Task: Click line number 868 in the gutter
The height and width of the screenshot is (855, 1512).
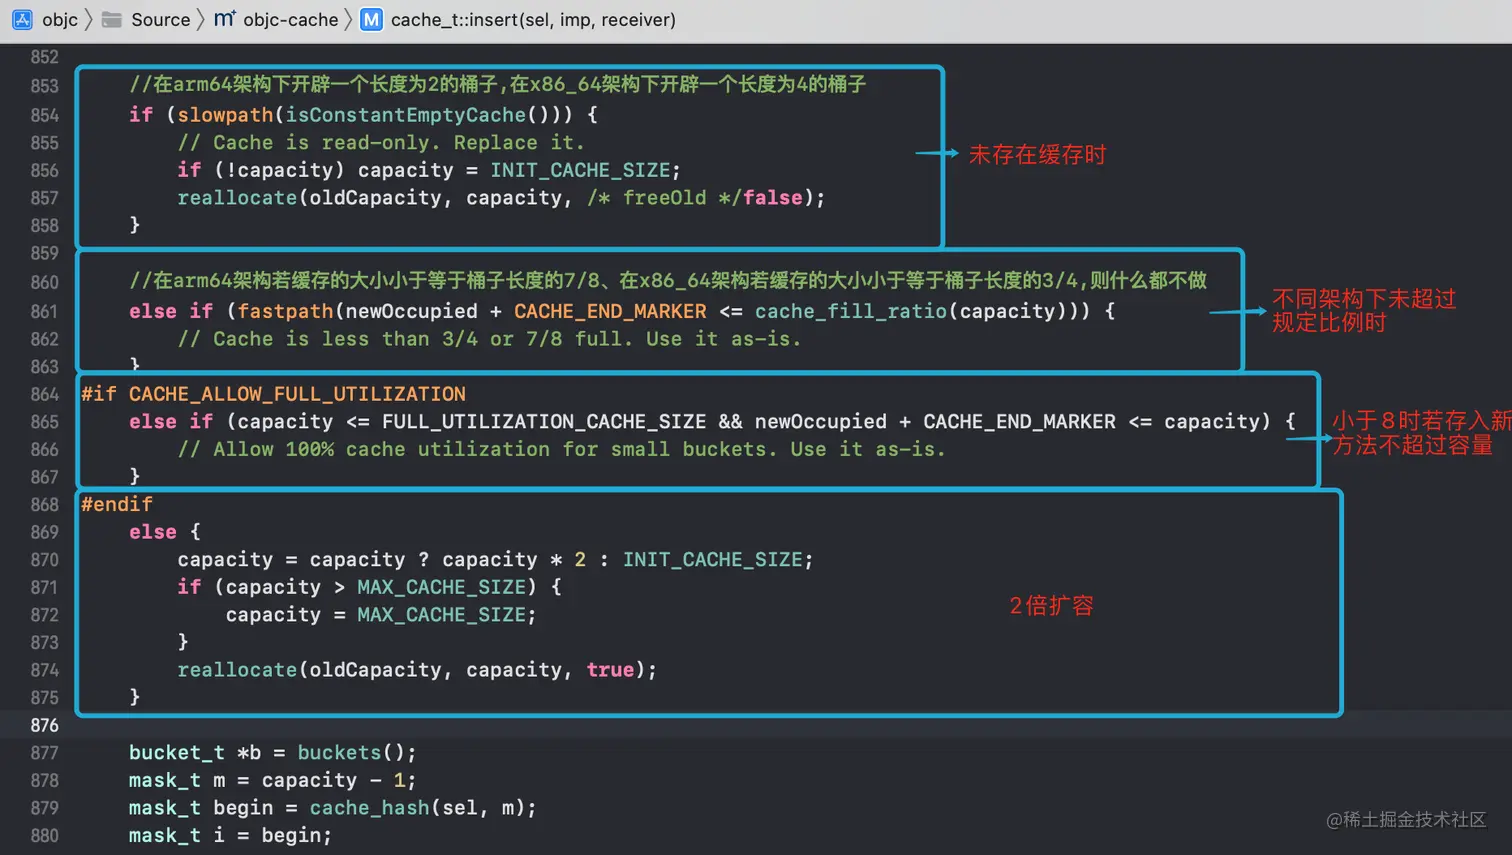Action: (44, 505)
